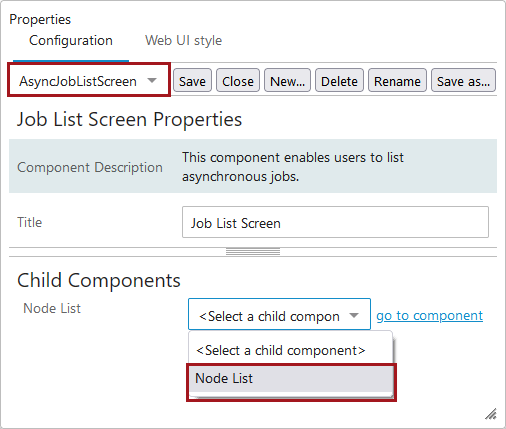Switch to the Web UI style tab

point(183,41)
